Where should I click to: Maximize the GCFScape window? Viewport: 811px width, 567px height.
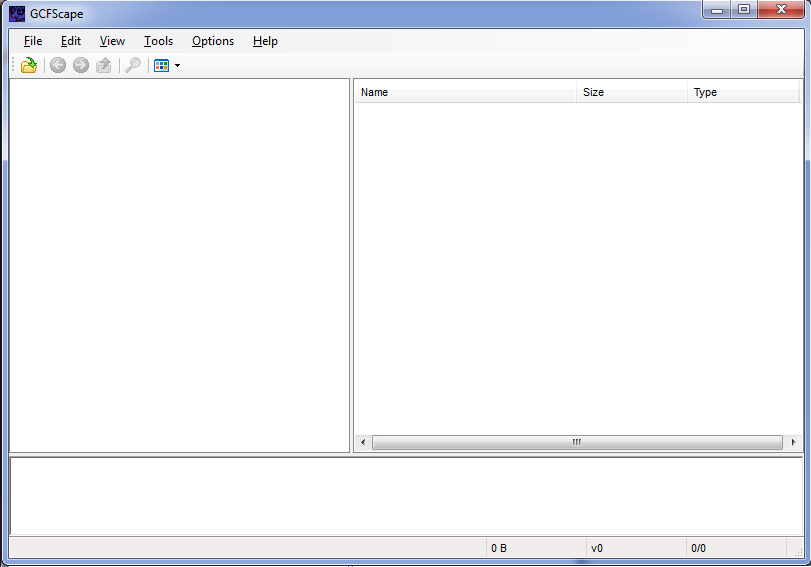[x=744, y=9]
